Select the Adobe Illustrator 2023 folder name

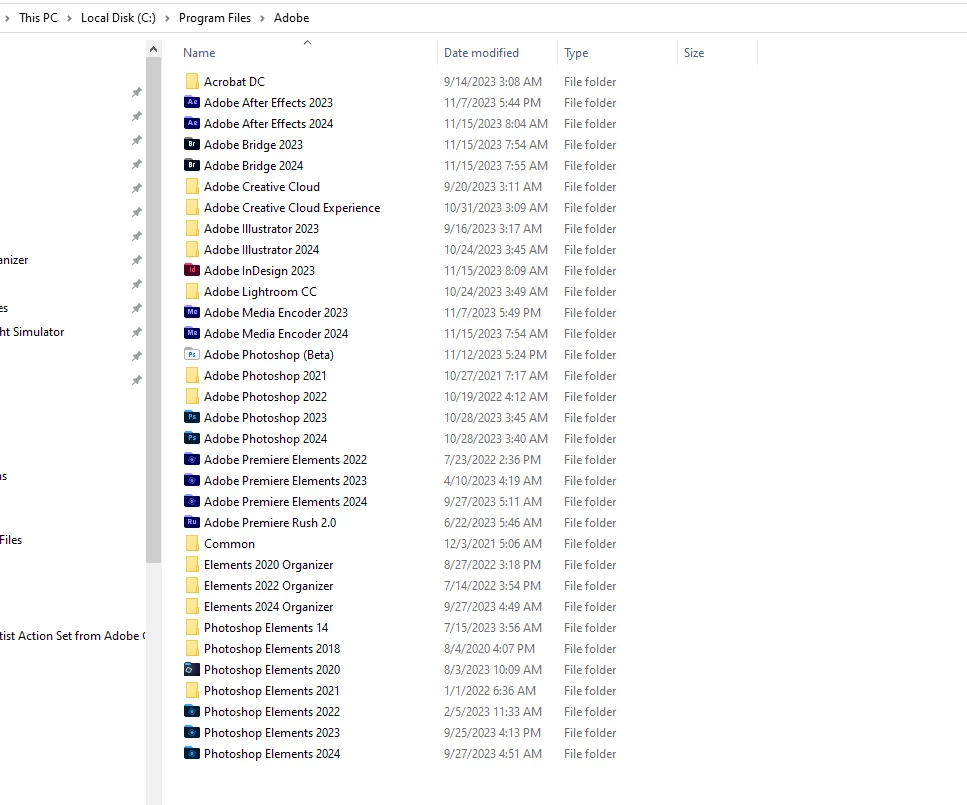(x=261, y=228)
